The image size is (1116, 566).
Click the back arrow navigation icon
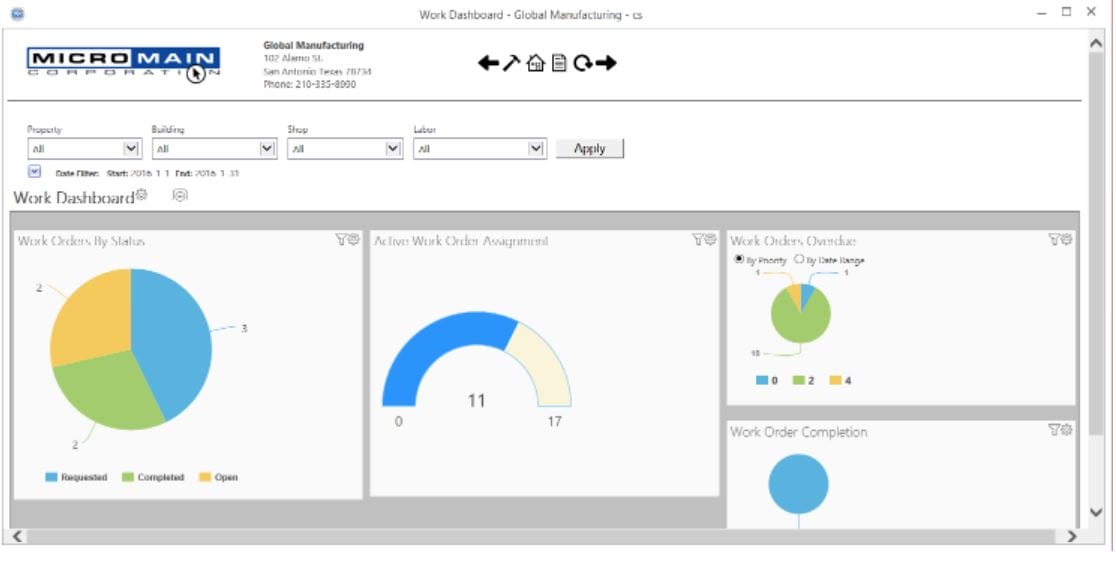click(487, 63)
